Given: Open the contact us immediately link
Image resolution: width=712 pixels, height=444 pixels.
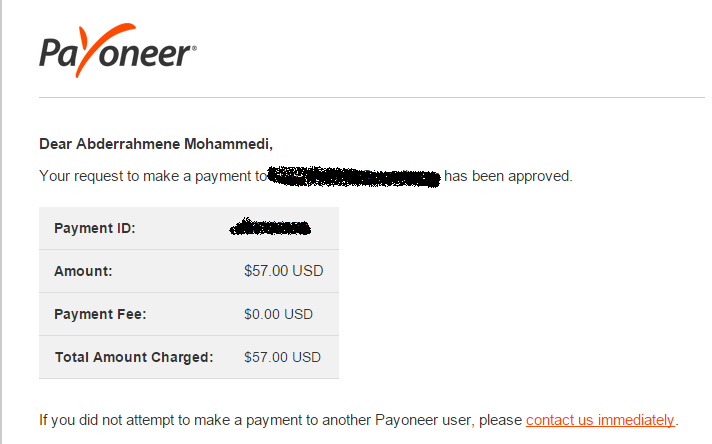Looking at the screenshot, I should [600, 420].
